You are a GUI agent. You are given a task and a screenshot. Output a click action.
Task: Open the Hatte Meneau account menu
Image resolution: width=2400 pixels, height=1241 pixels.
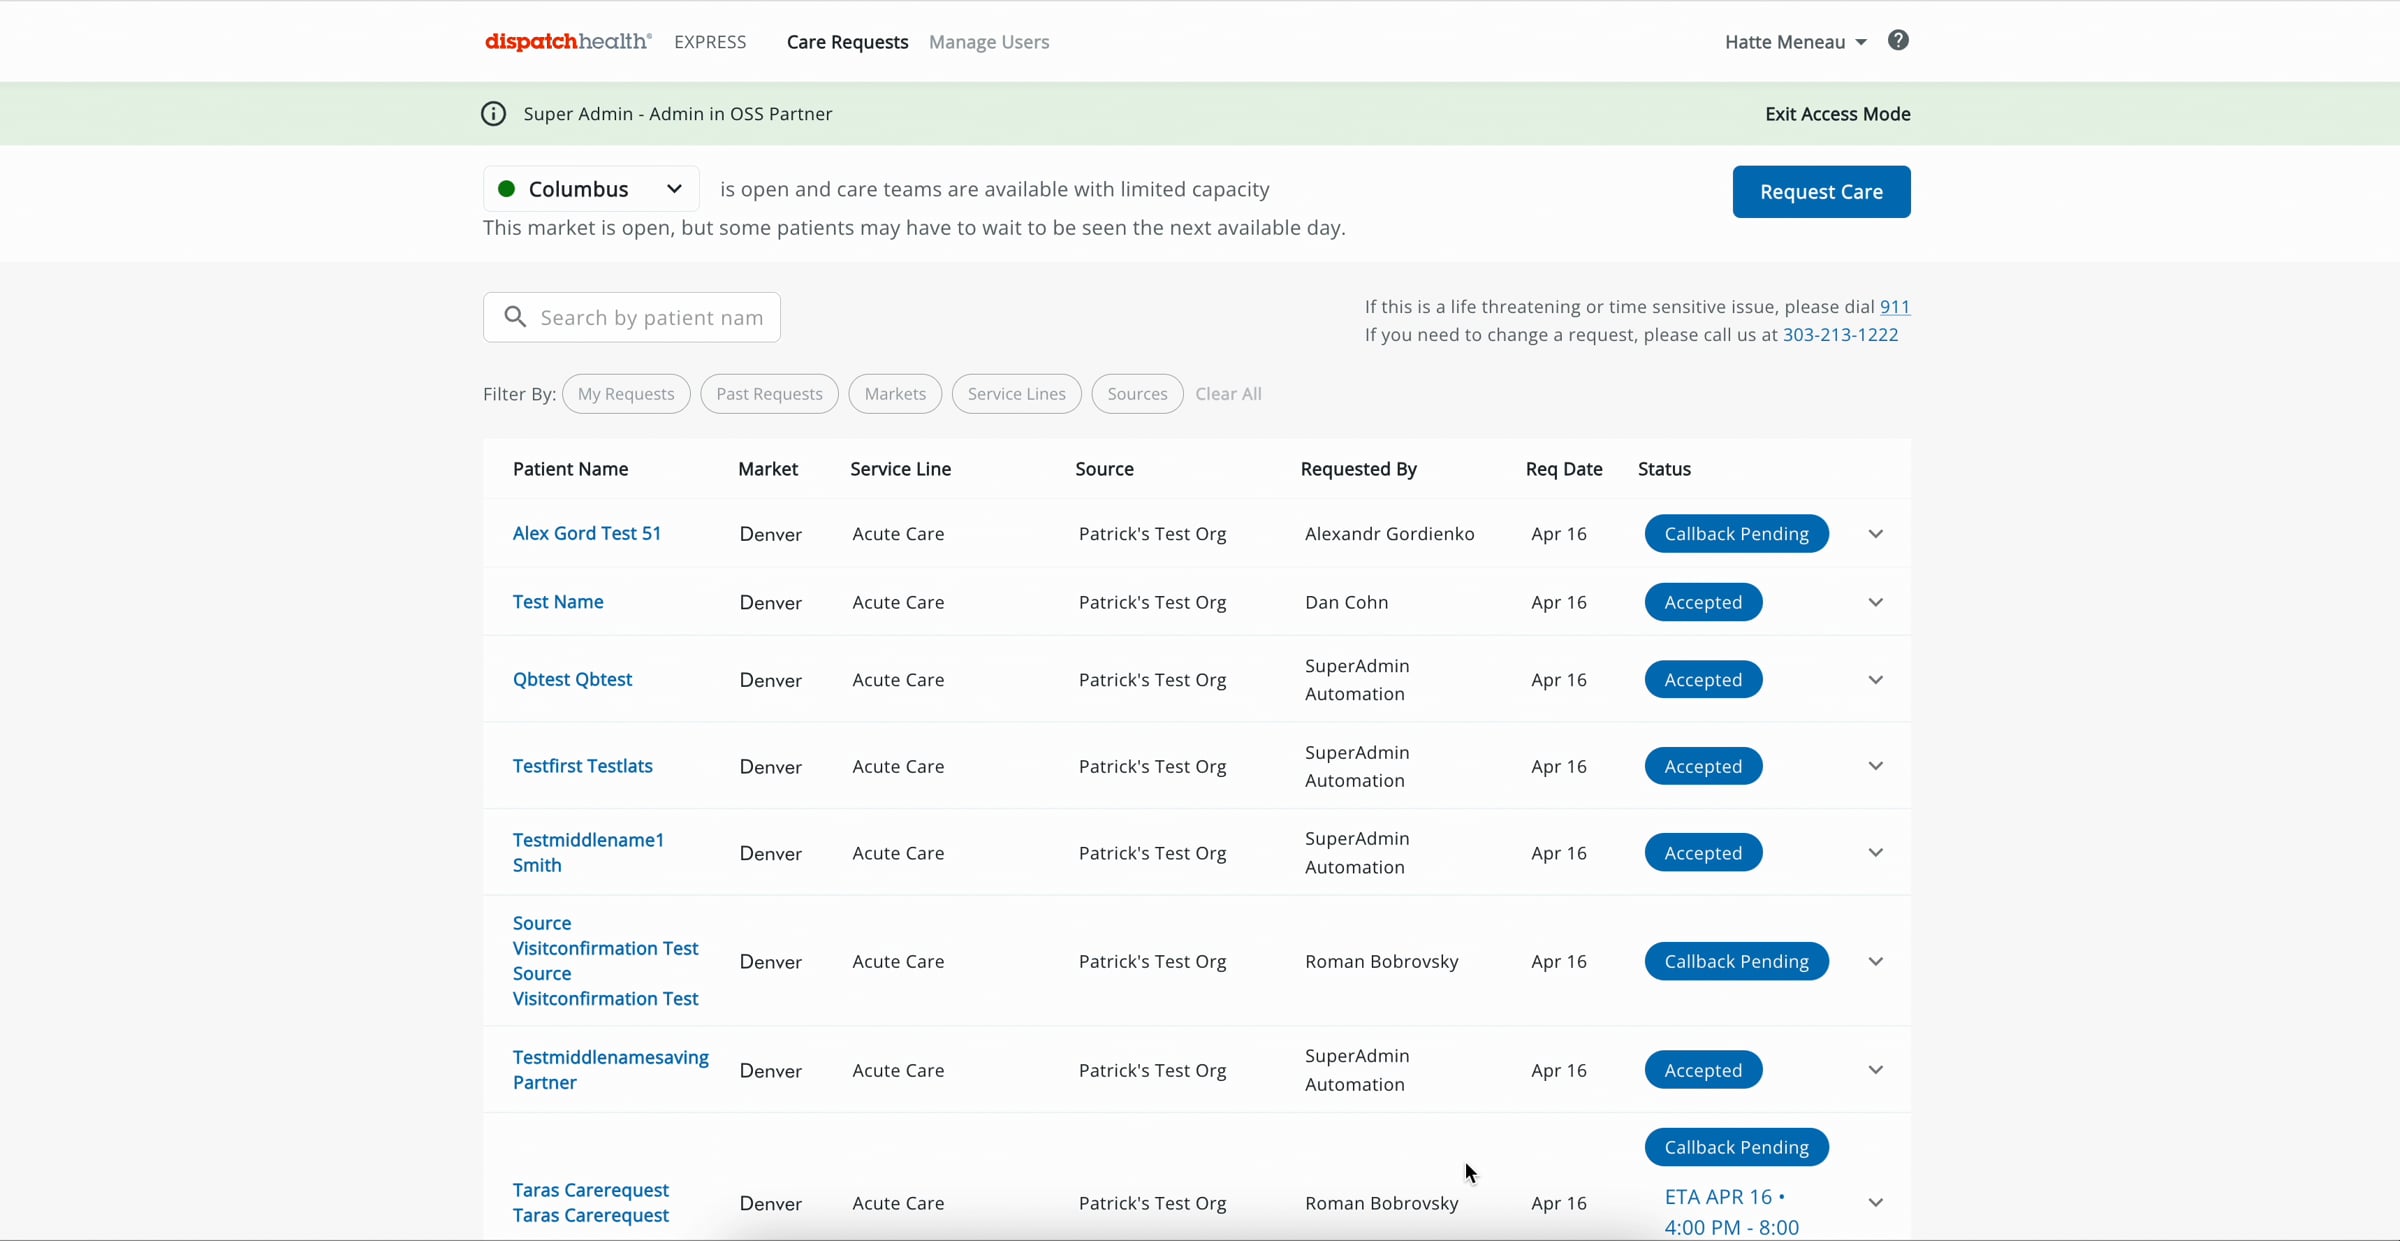tap(1793, 41)
